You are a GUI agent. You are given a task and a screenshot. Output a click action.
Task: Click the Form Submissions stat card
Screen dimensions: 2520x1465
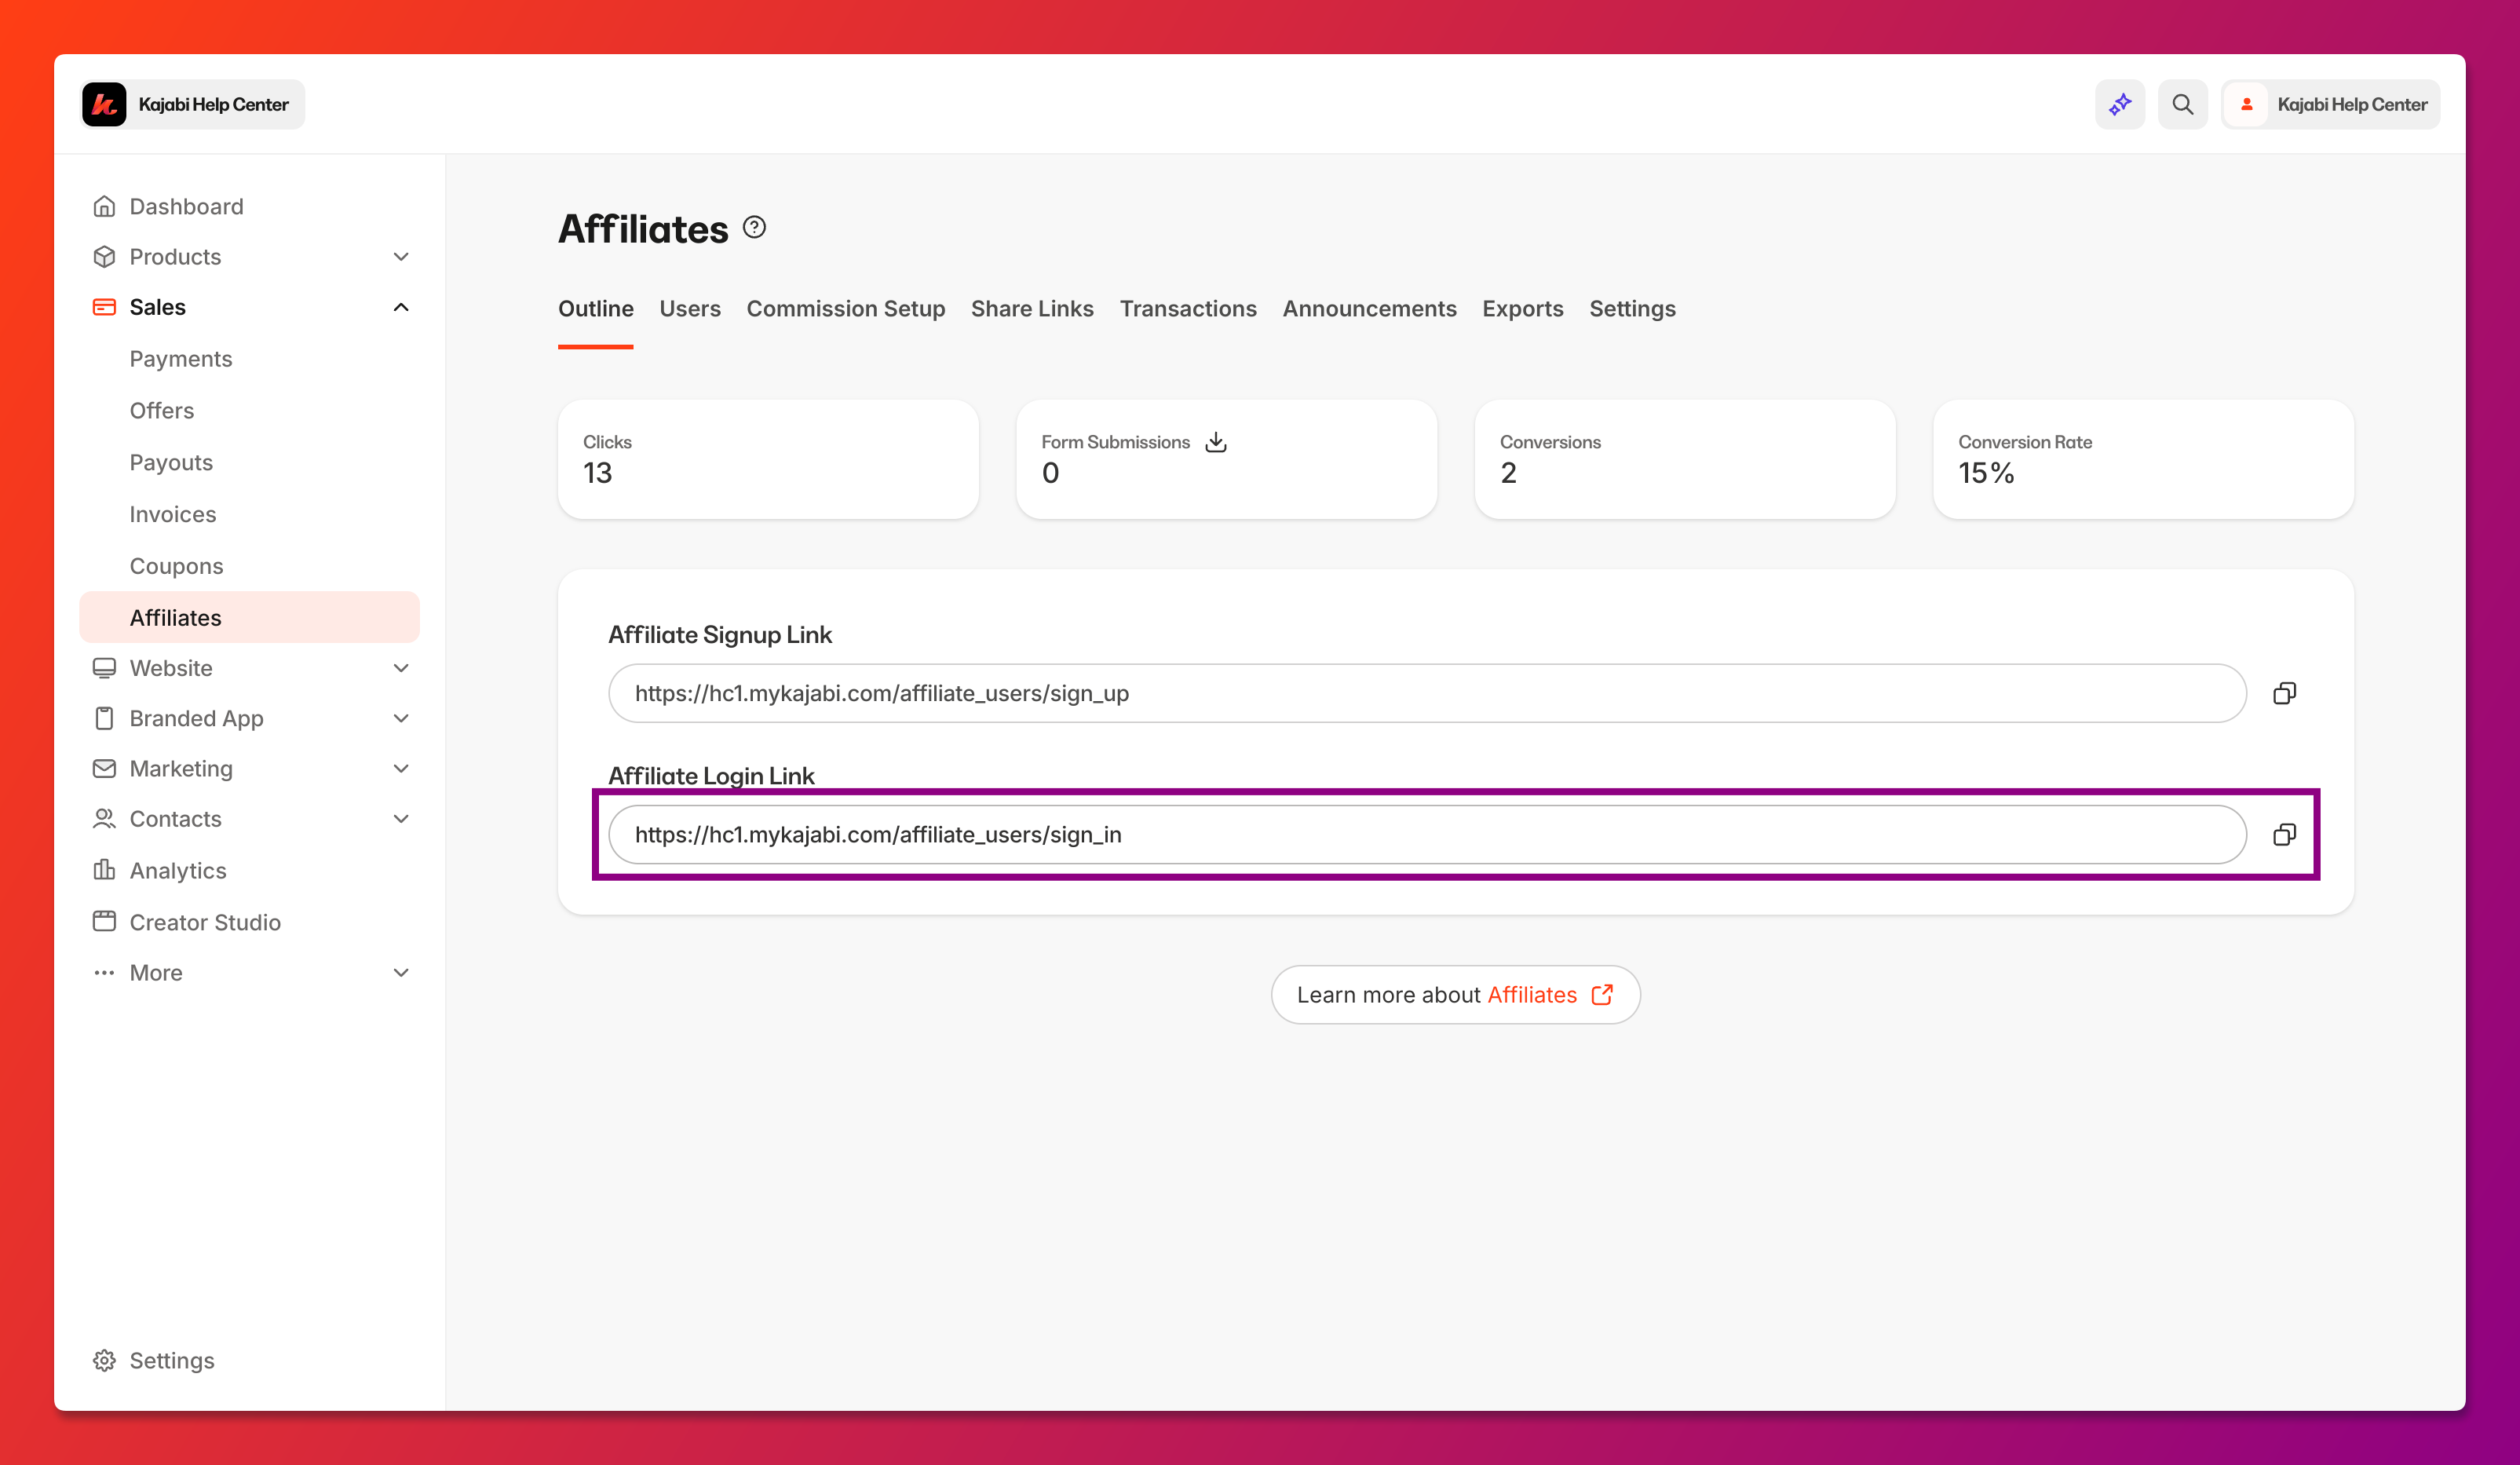click(x=1226, y=459)
